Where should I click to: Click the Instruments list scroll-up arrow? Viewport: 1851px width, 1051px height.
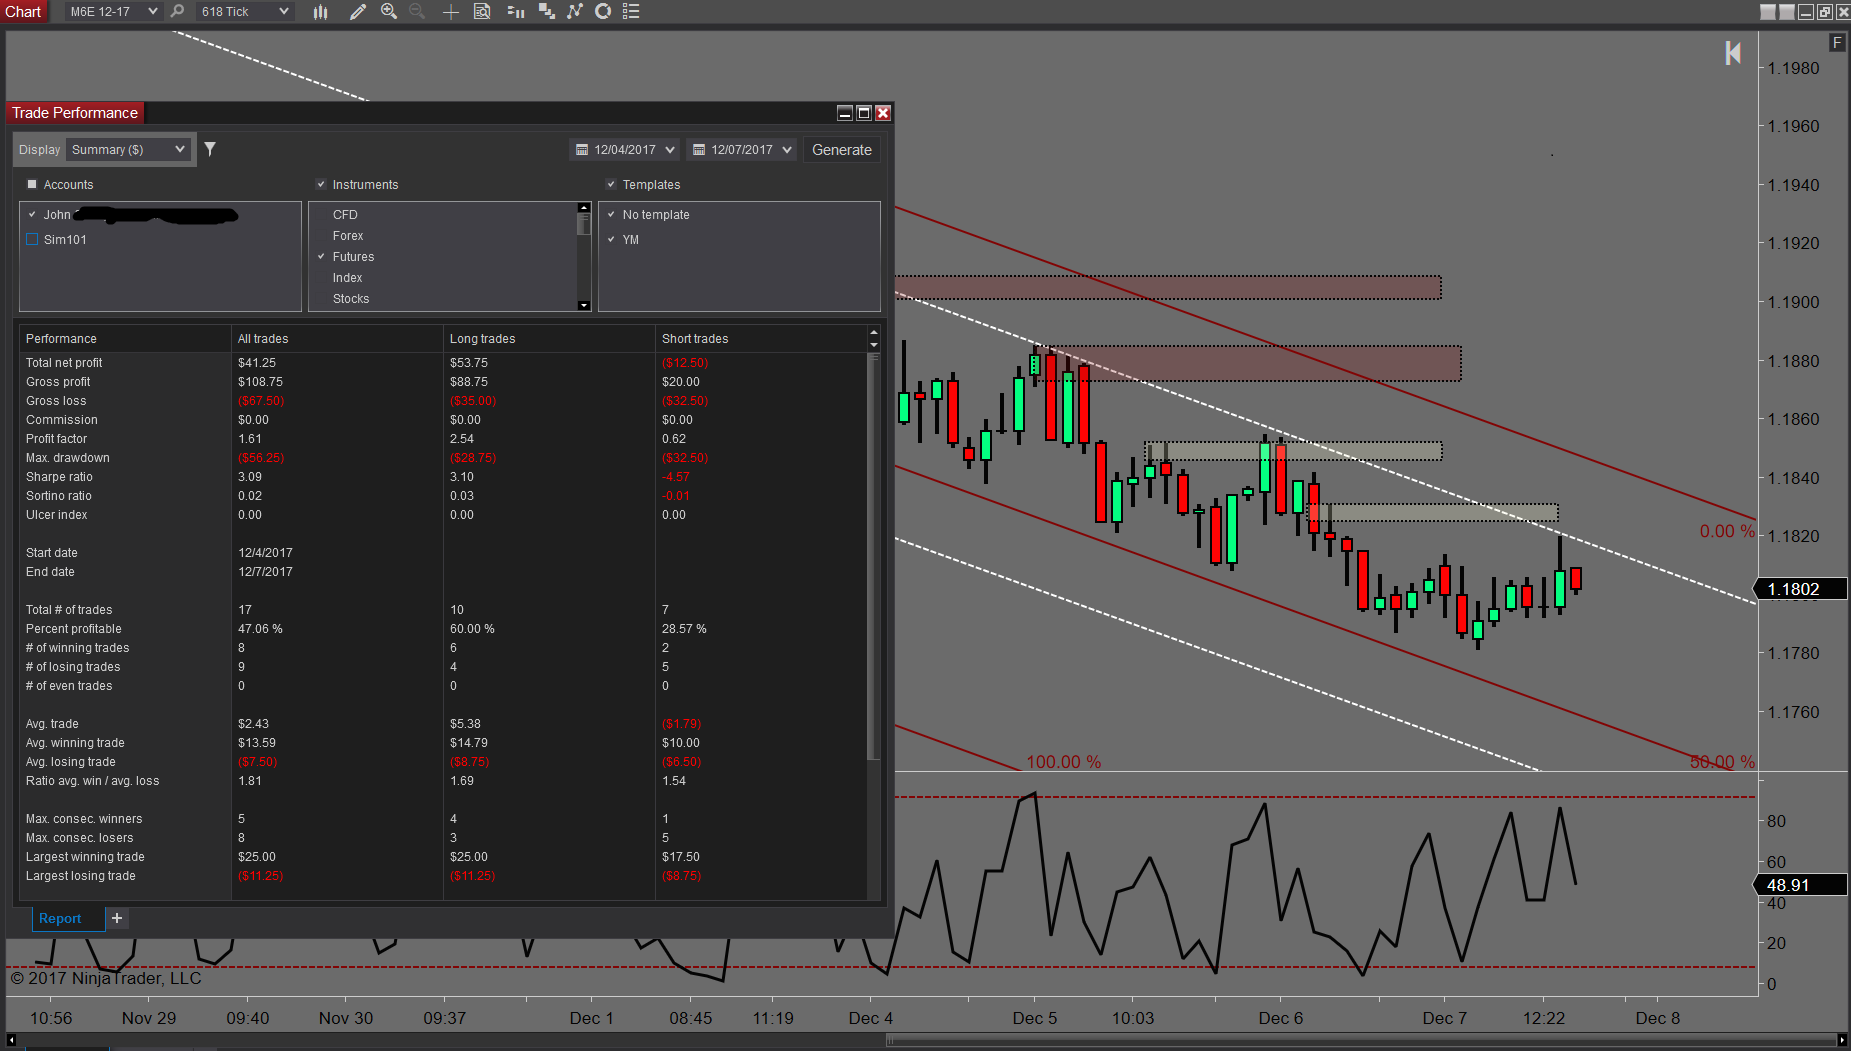pos(584,207)
